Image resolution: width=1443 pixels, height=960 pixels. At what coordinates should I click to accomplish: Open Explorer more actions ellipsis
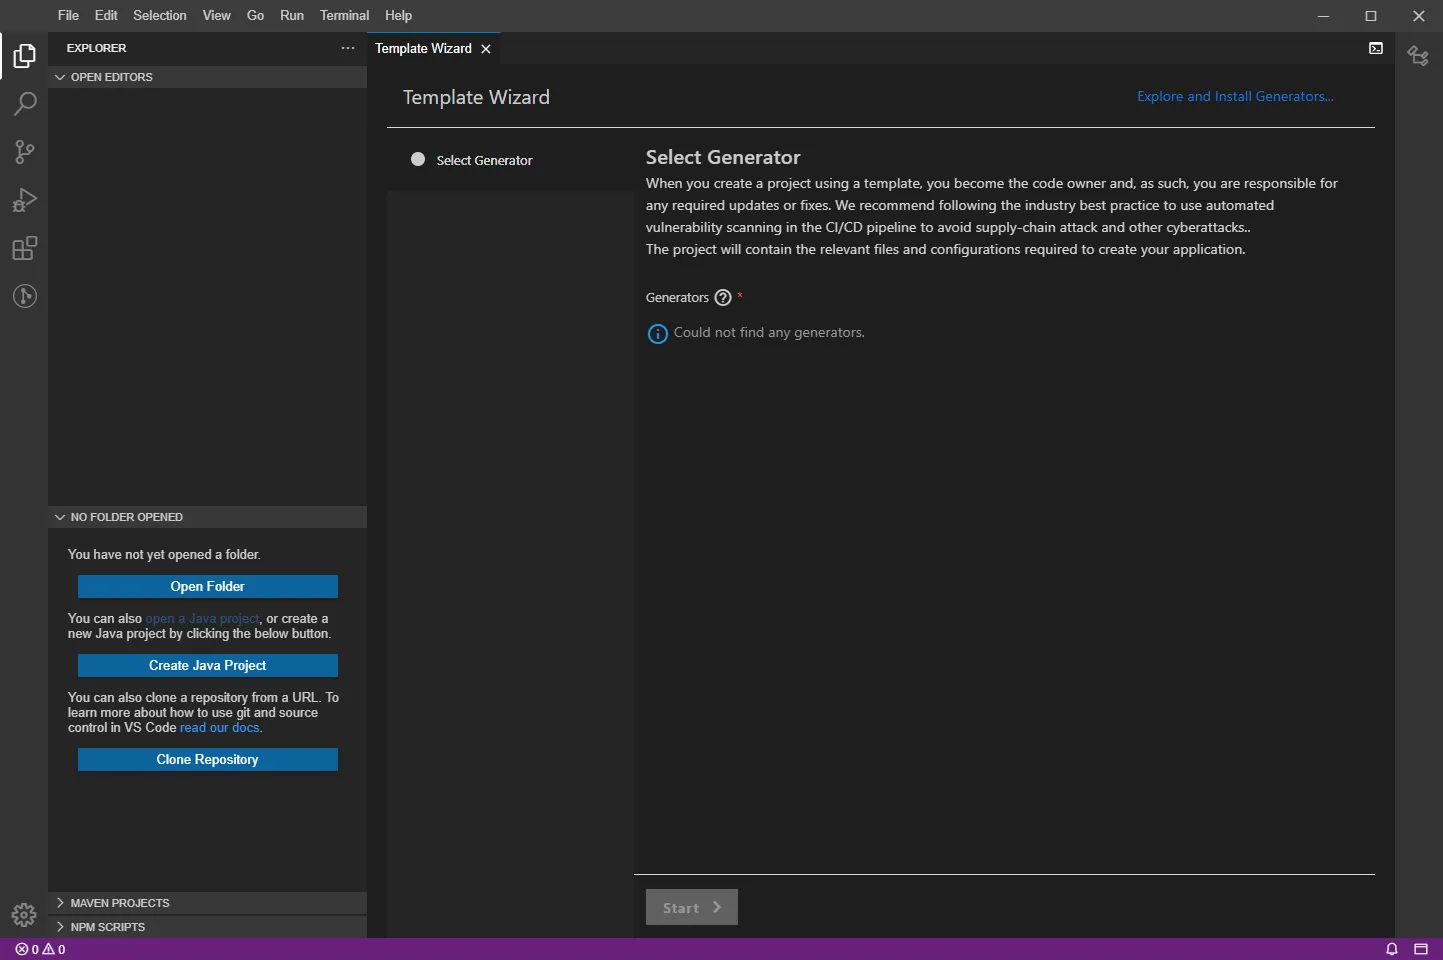[347, 48]
